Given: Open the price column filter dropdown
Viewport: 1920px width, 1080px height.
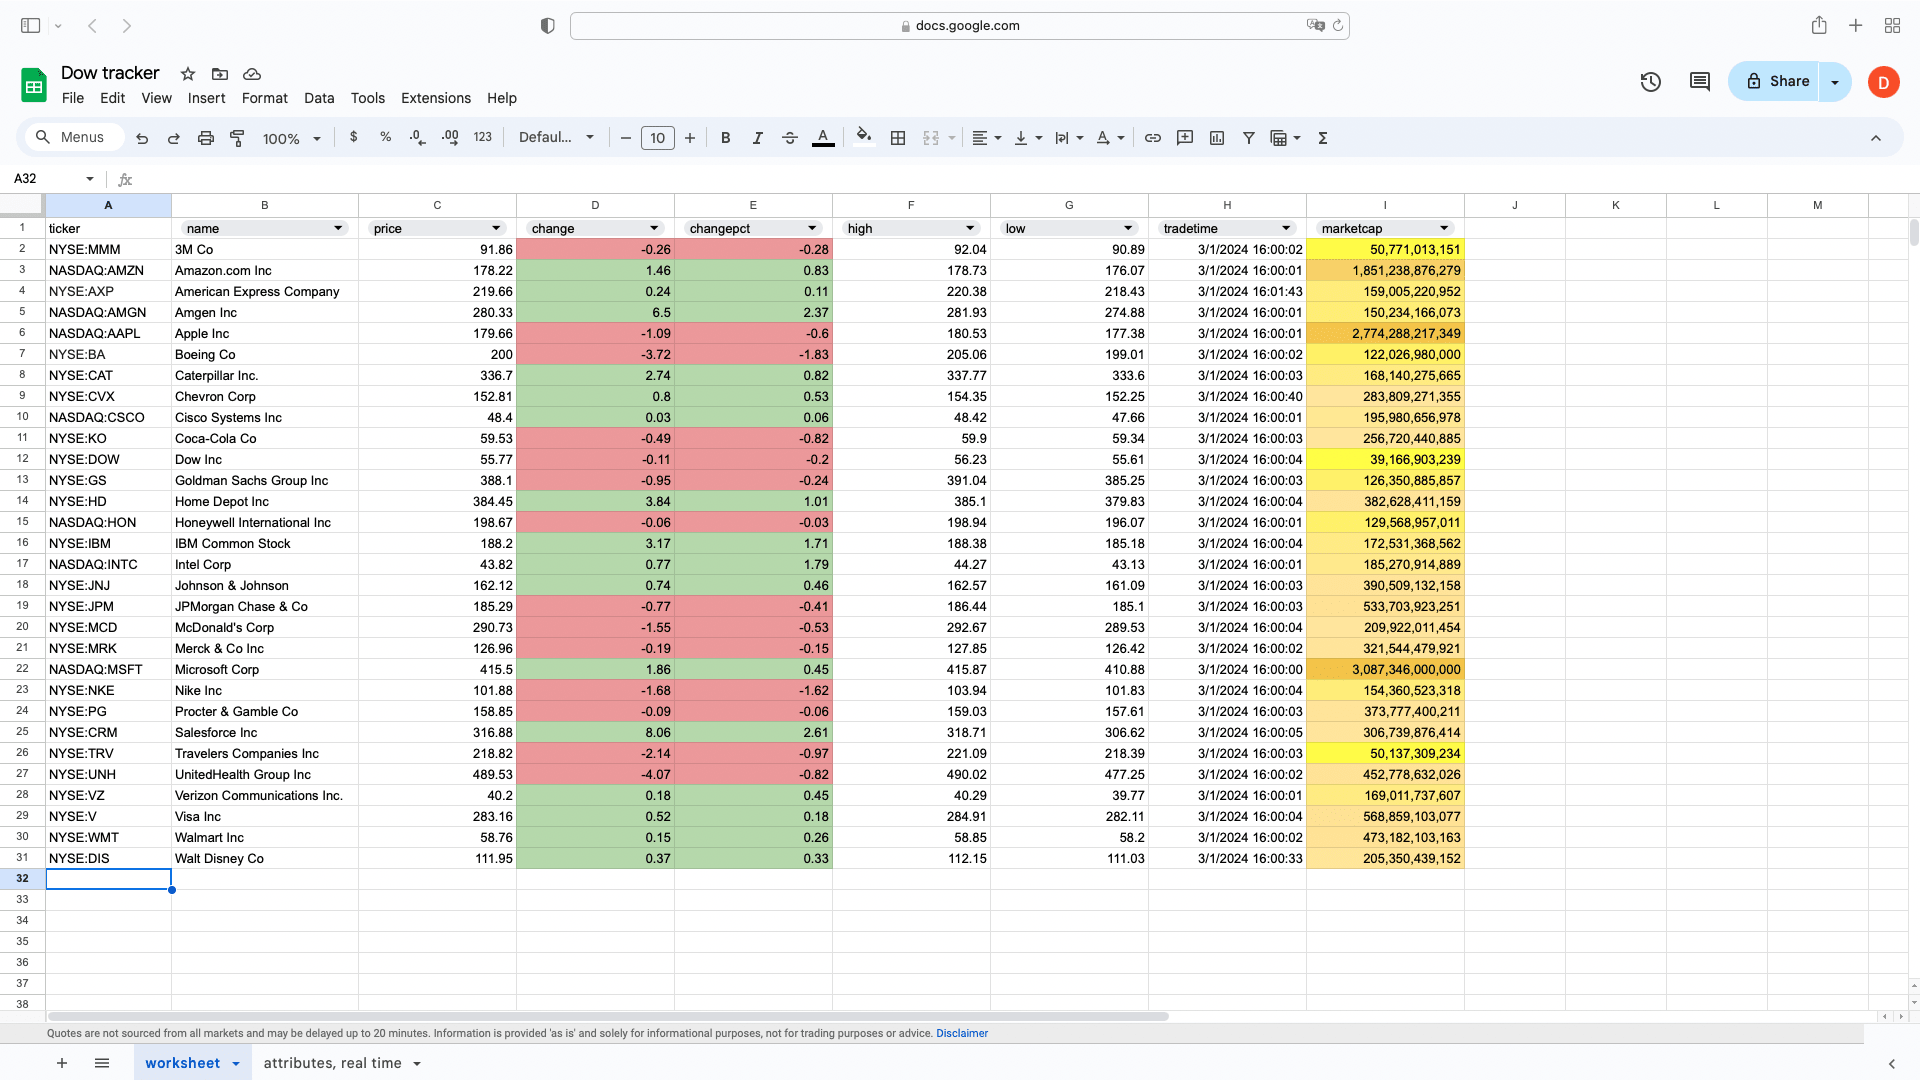Looking at the screenshot, I should coord(496,228).
